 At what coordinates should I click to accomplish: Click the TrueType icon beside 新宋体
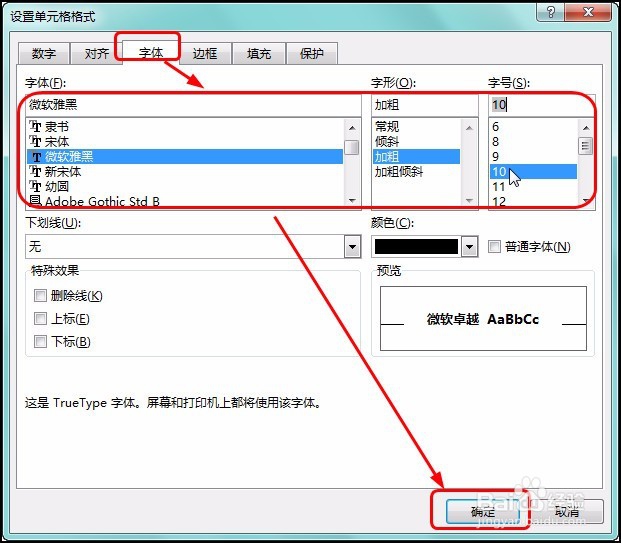click(35, 171)
